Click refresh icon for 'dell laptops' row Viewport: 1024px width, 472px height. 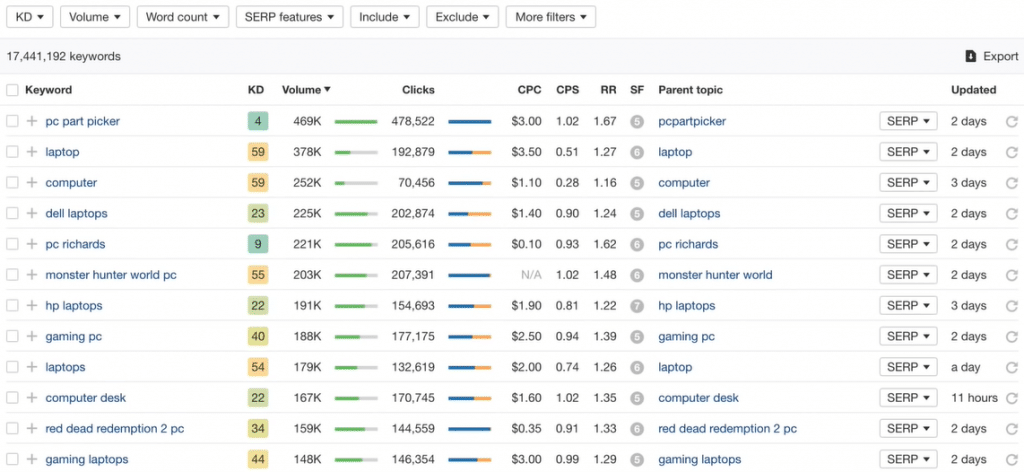1012,213
